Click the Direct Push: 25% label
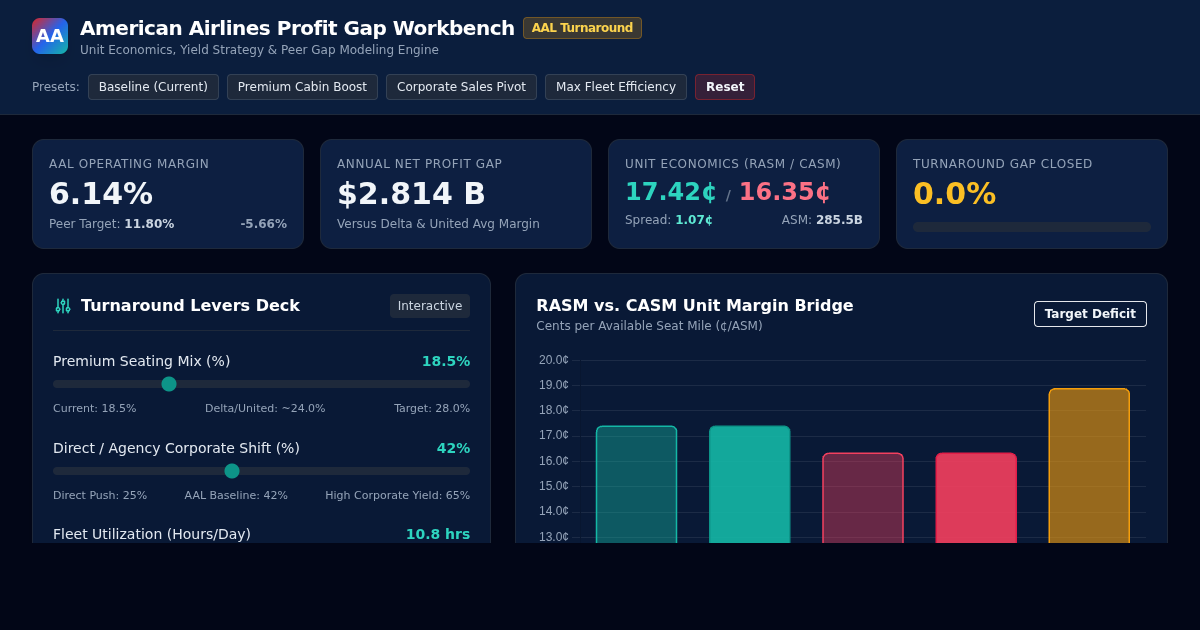The height and width of the screenshot is (630, 1200). coord(100,495)
